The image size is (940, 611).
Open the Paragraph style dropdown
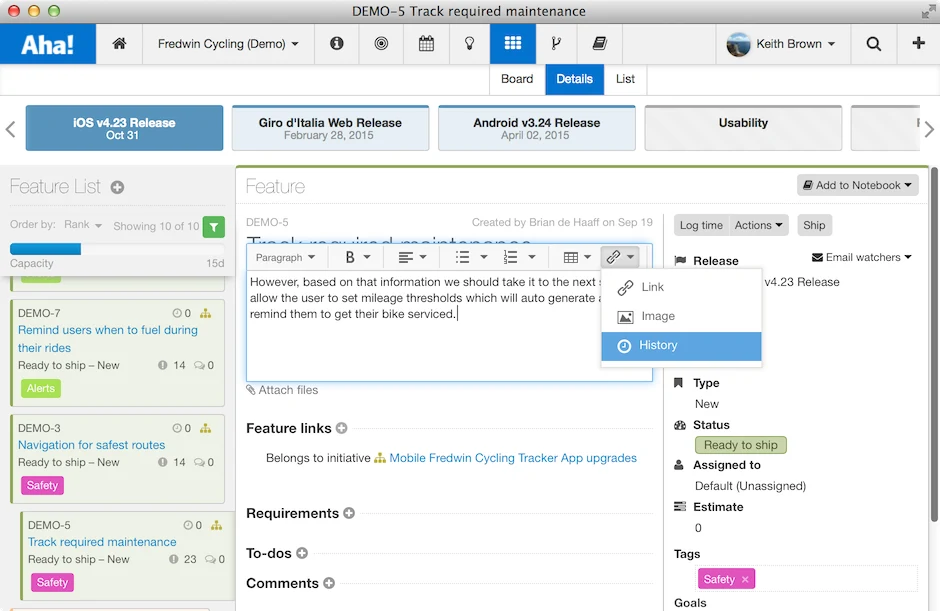285,257
